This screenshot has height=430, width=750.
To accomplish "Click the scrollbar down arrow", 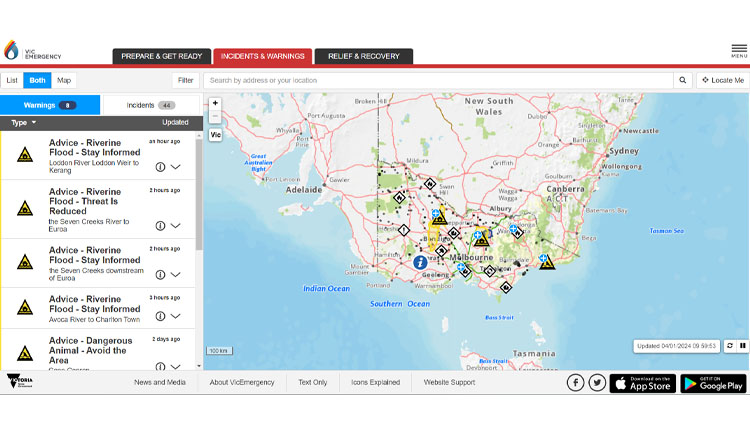I will (199, 366).
